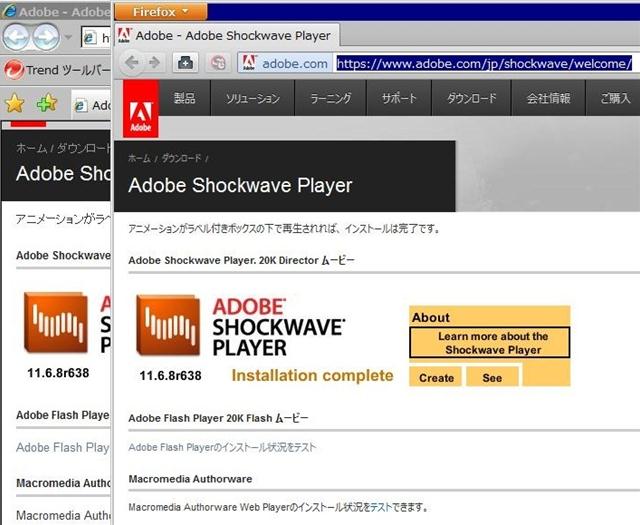Screen dimensions: 640x525
Task: Open the ご購入 navigation menu
Action: pos(614,98)
